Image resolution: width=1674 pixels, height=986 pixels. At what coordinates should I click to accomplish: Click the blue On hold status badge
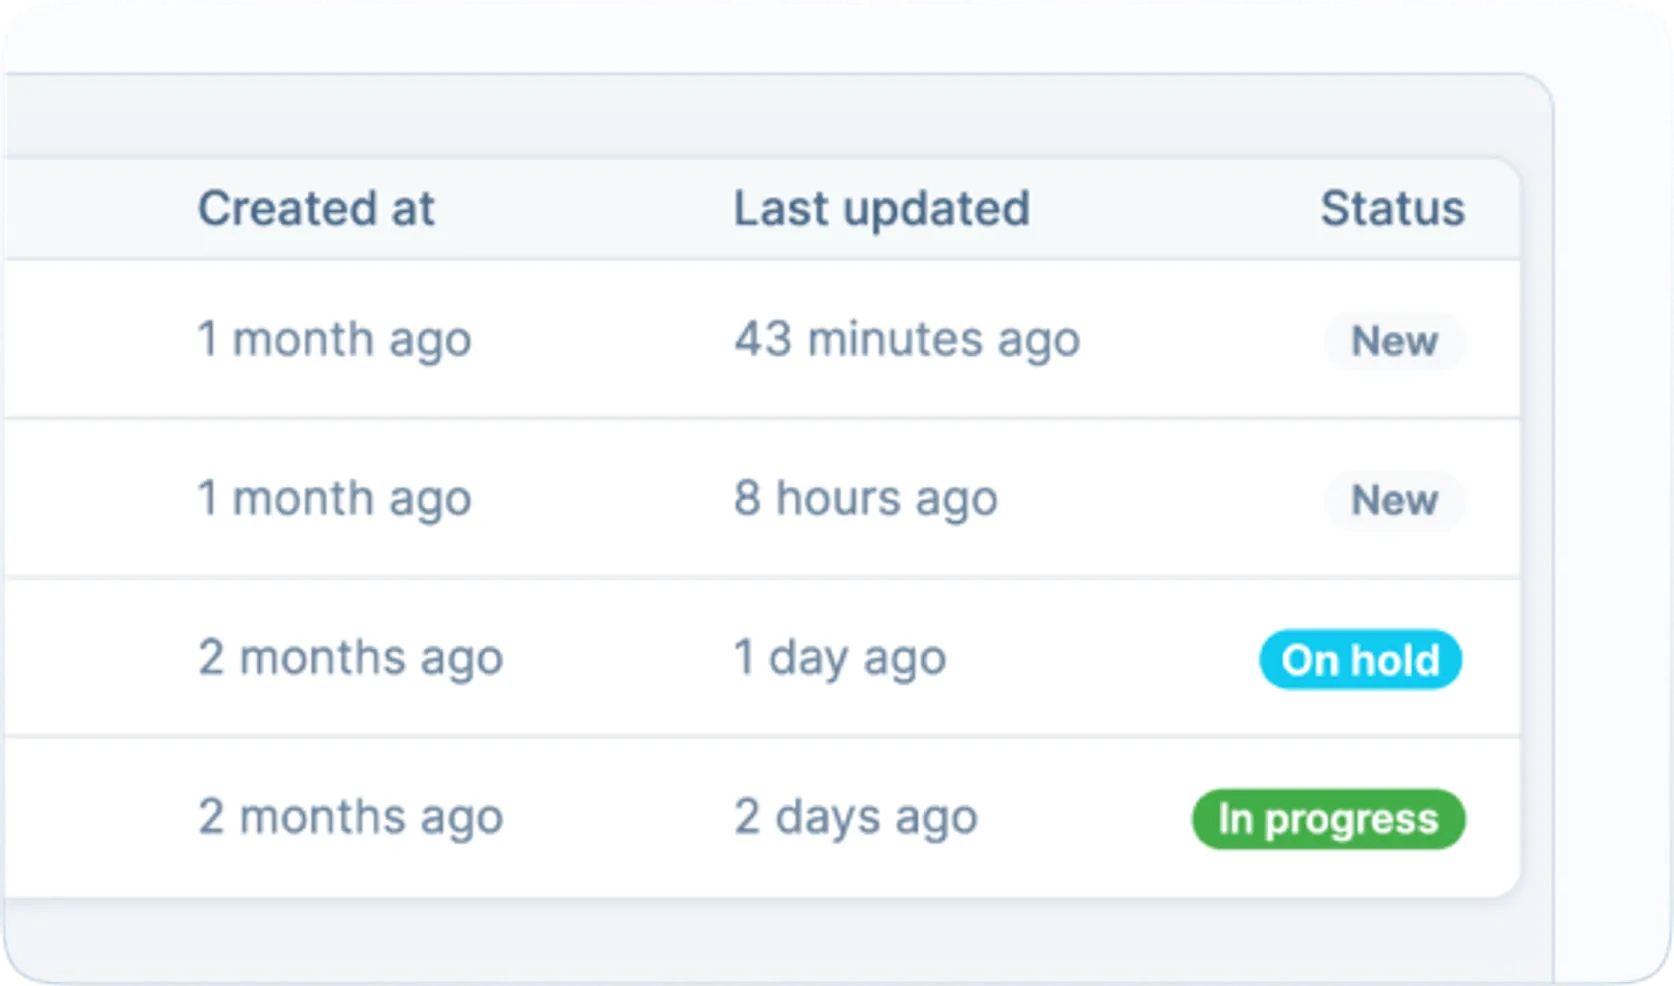pos(1360,660)
